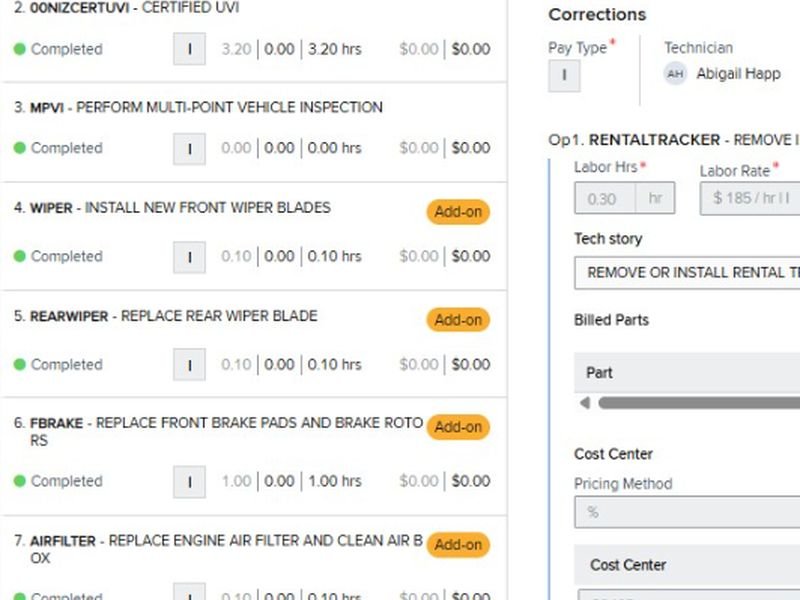Image resolution: width=800 pixels, height=600 pixels.
Task: Click the Billed Parts horizontal scrollbar
Action: tap(699, 403)
